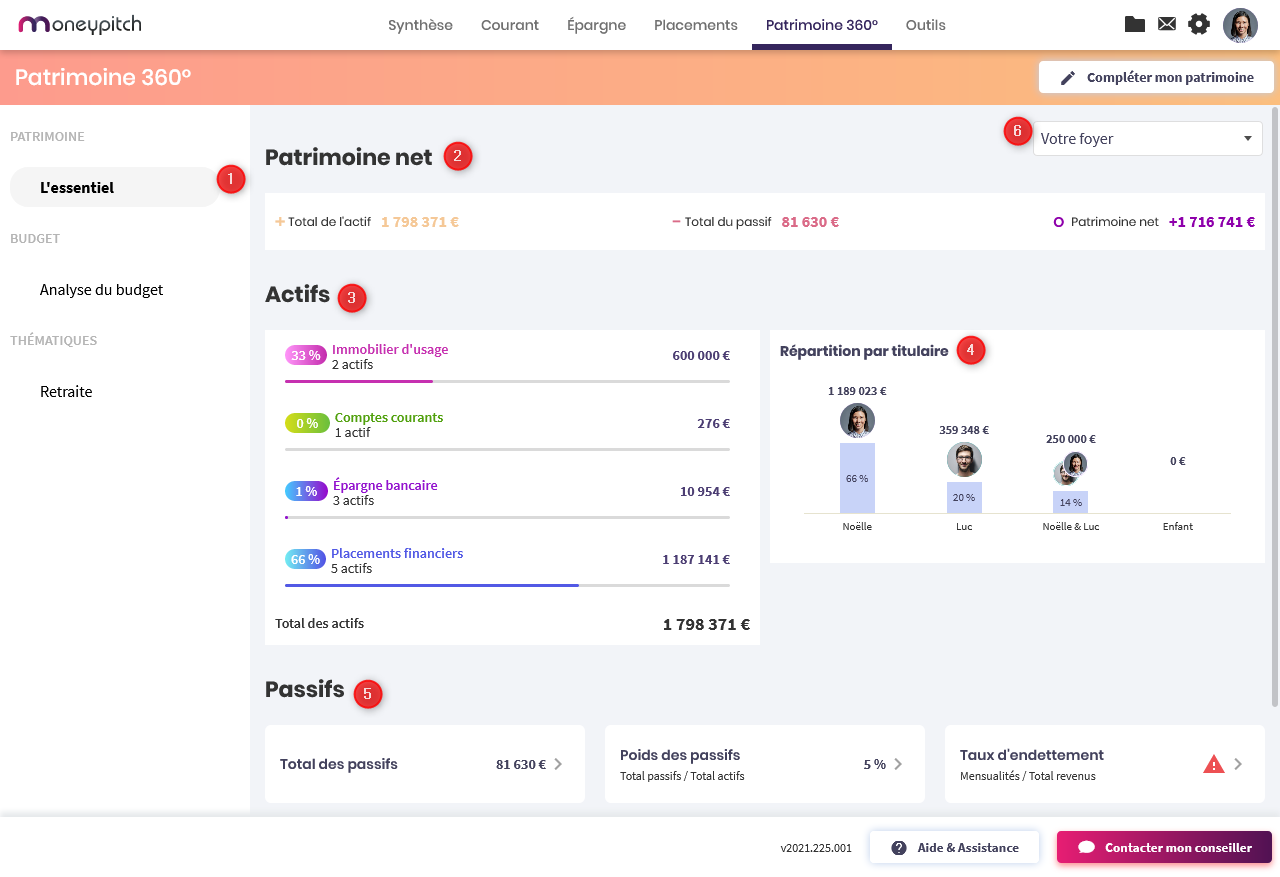Open the documents folder icon
Image resolution: width=1280 pixels, height=877 pixels.
[x=1135, y=25]
